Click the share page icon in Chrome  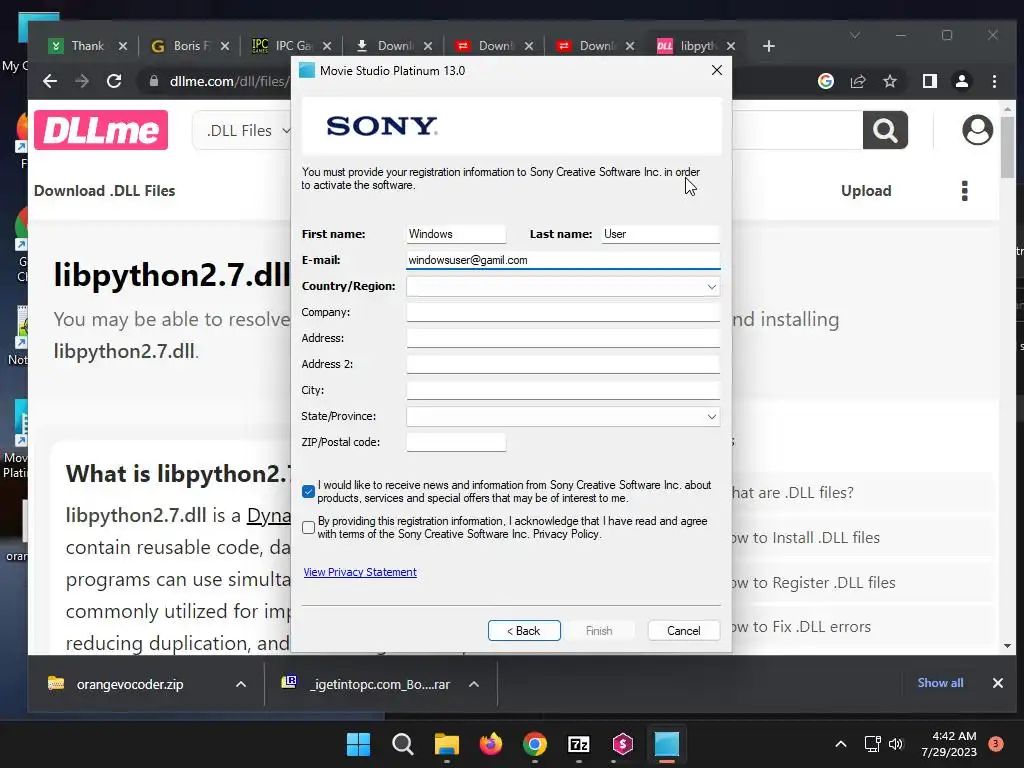(x=857, y=81)
